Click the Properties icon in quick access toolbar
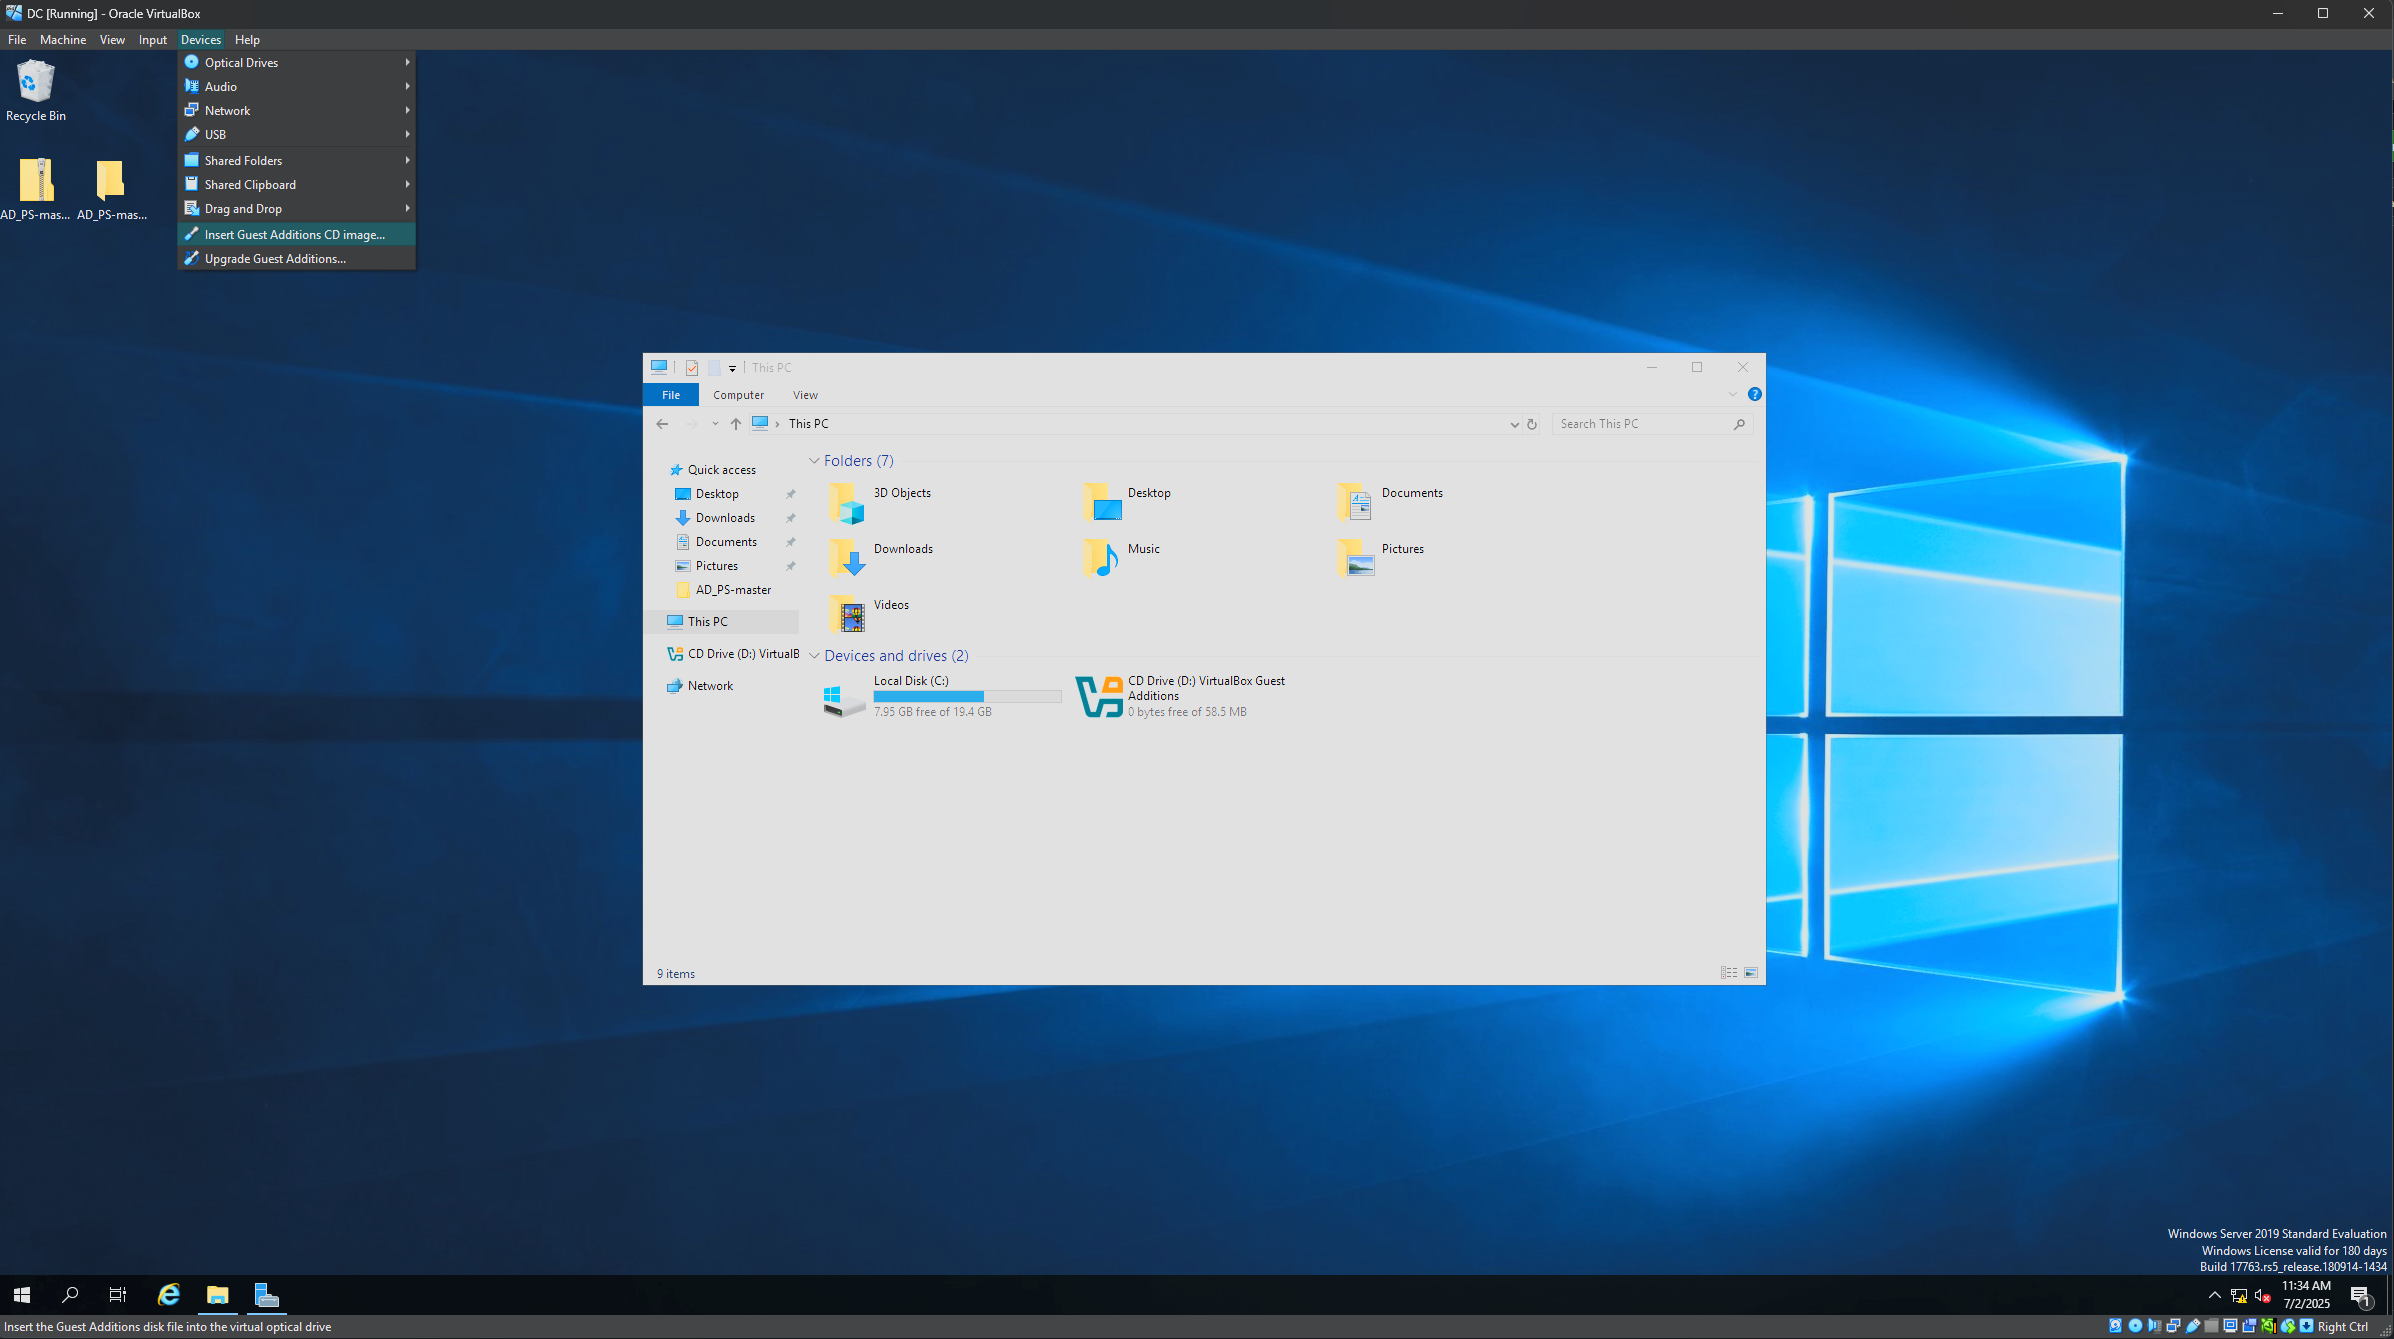 click(x=692, y=368)
